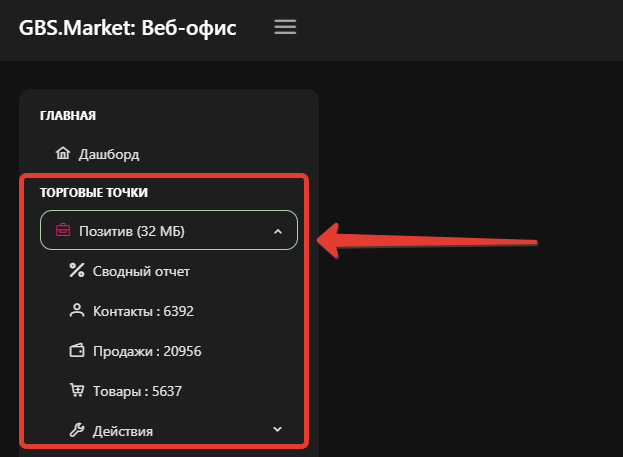Open the hamburger menu in header
The height and width of the screenshot is (457, 623).
[285, 28]
